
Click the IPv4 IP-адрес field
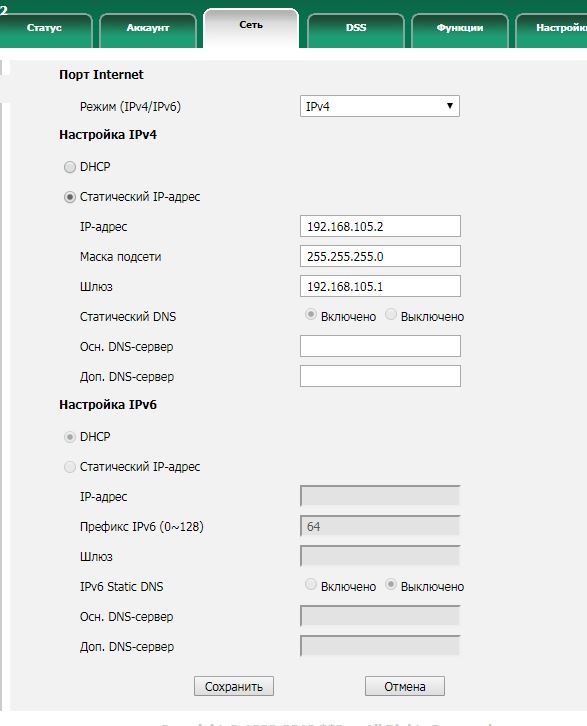380,226
